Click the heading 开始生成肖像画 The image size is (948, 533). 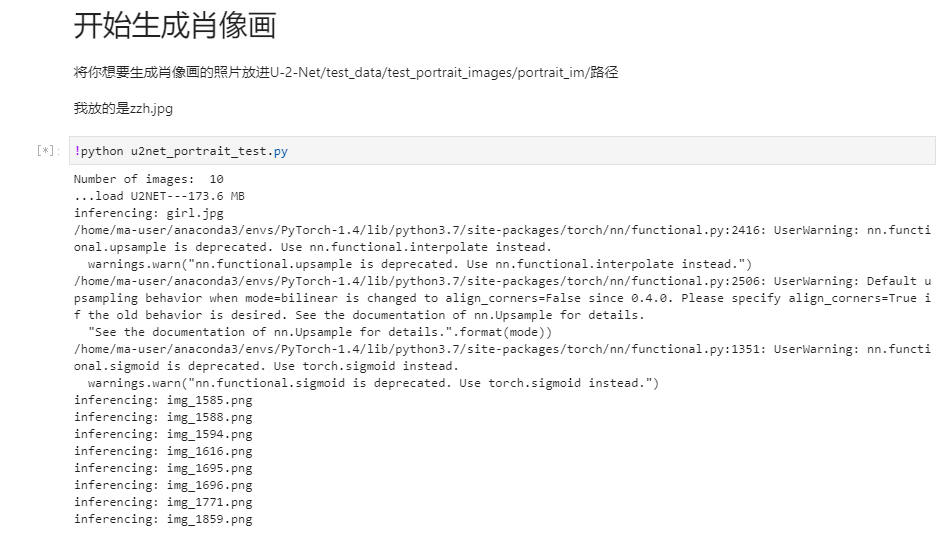tap(175, 26)
